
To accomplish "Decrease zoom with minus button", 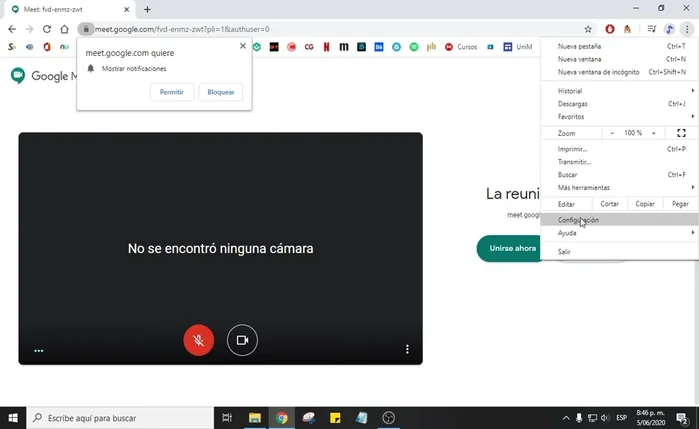I will [x=612, y=133].
